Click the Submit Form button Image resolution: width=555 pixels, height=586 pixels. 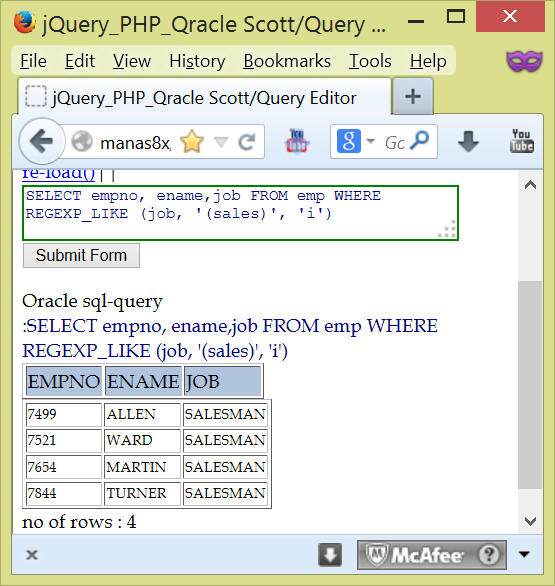(x=81, y=256)
